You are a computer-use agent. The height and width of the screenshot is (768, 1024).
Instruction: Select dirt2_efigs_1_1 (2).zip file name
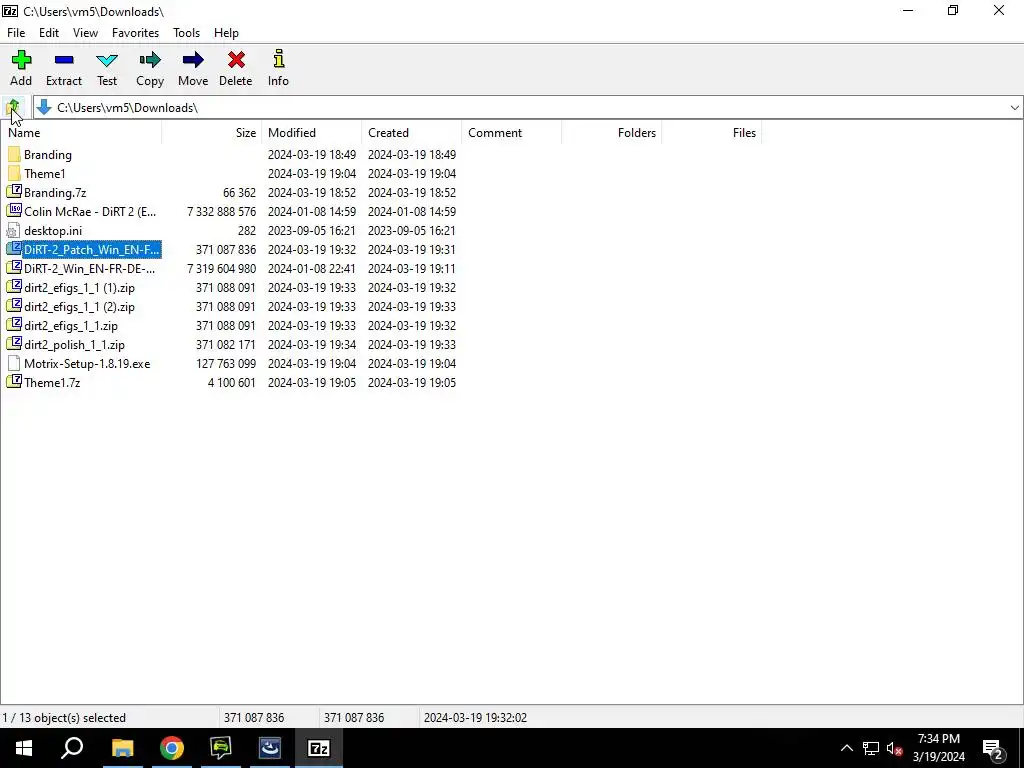(x=79, y=306)
